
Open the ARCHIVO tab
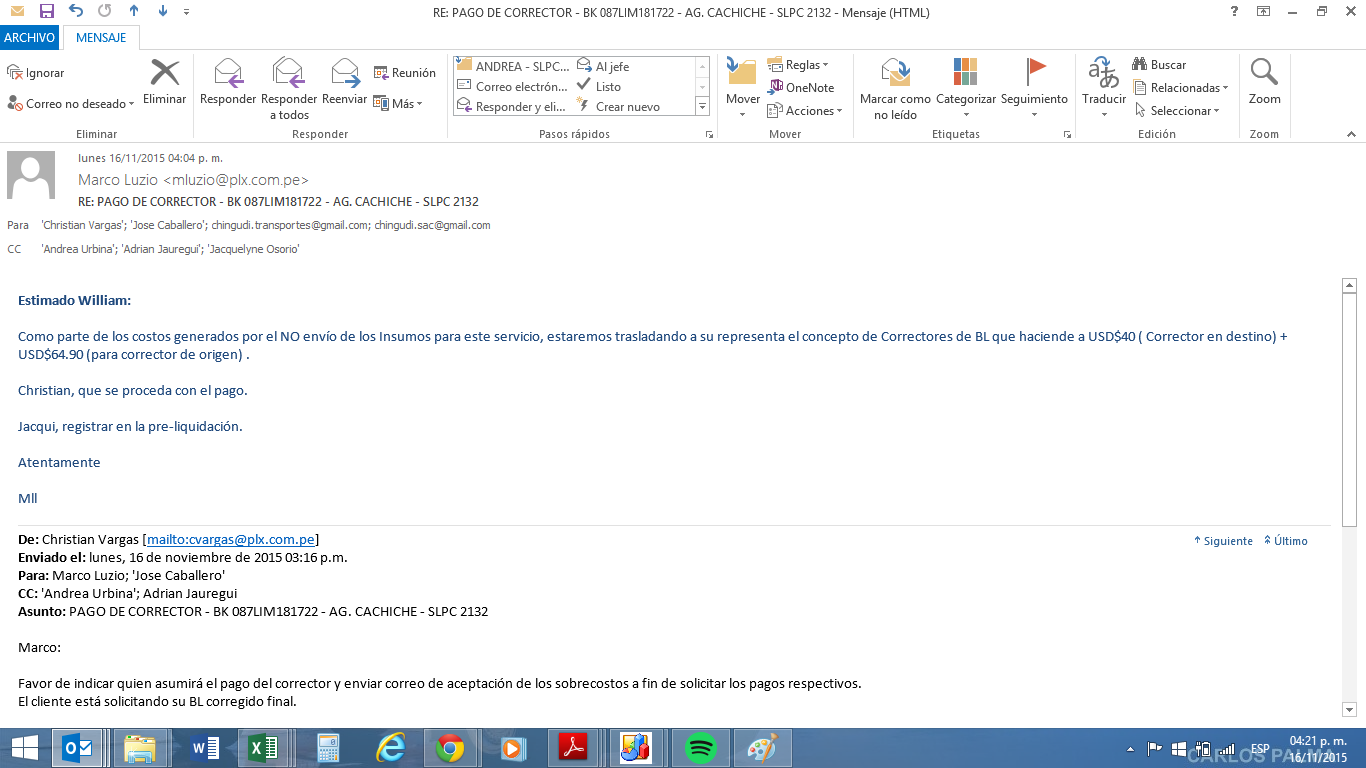point(29,38)
